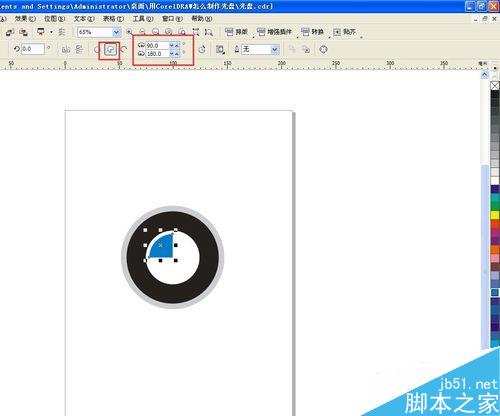Select the Arc shape type

coord(124,49)
